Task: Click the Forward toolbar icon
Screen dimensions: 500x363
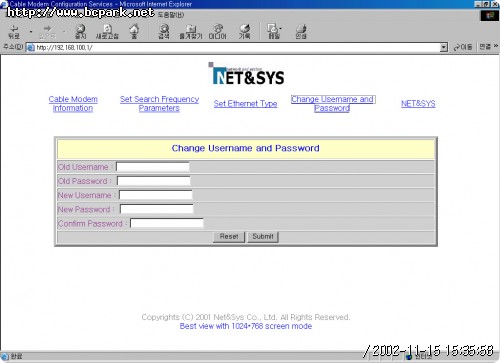Action: tap(47, 32)
